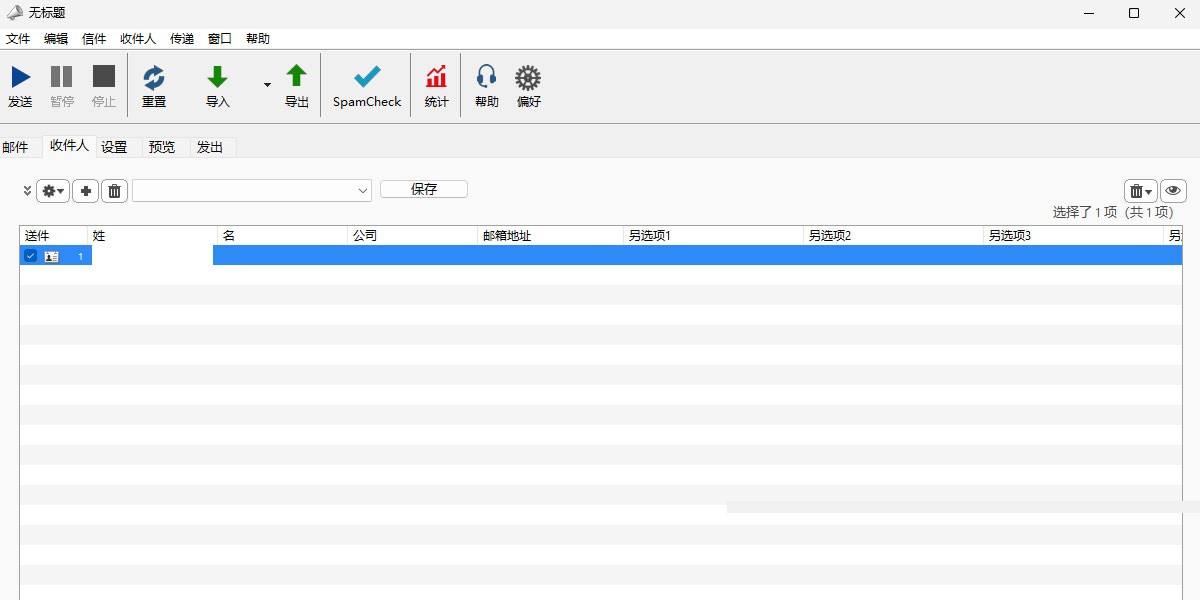Reset the delivery status
Viewport: 1200px width, 600px height.
pos(155,85)
